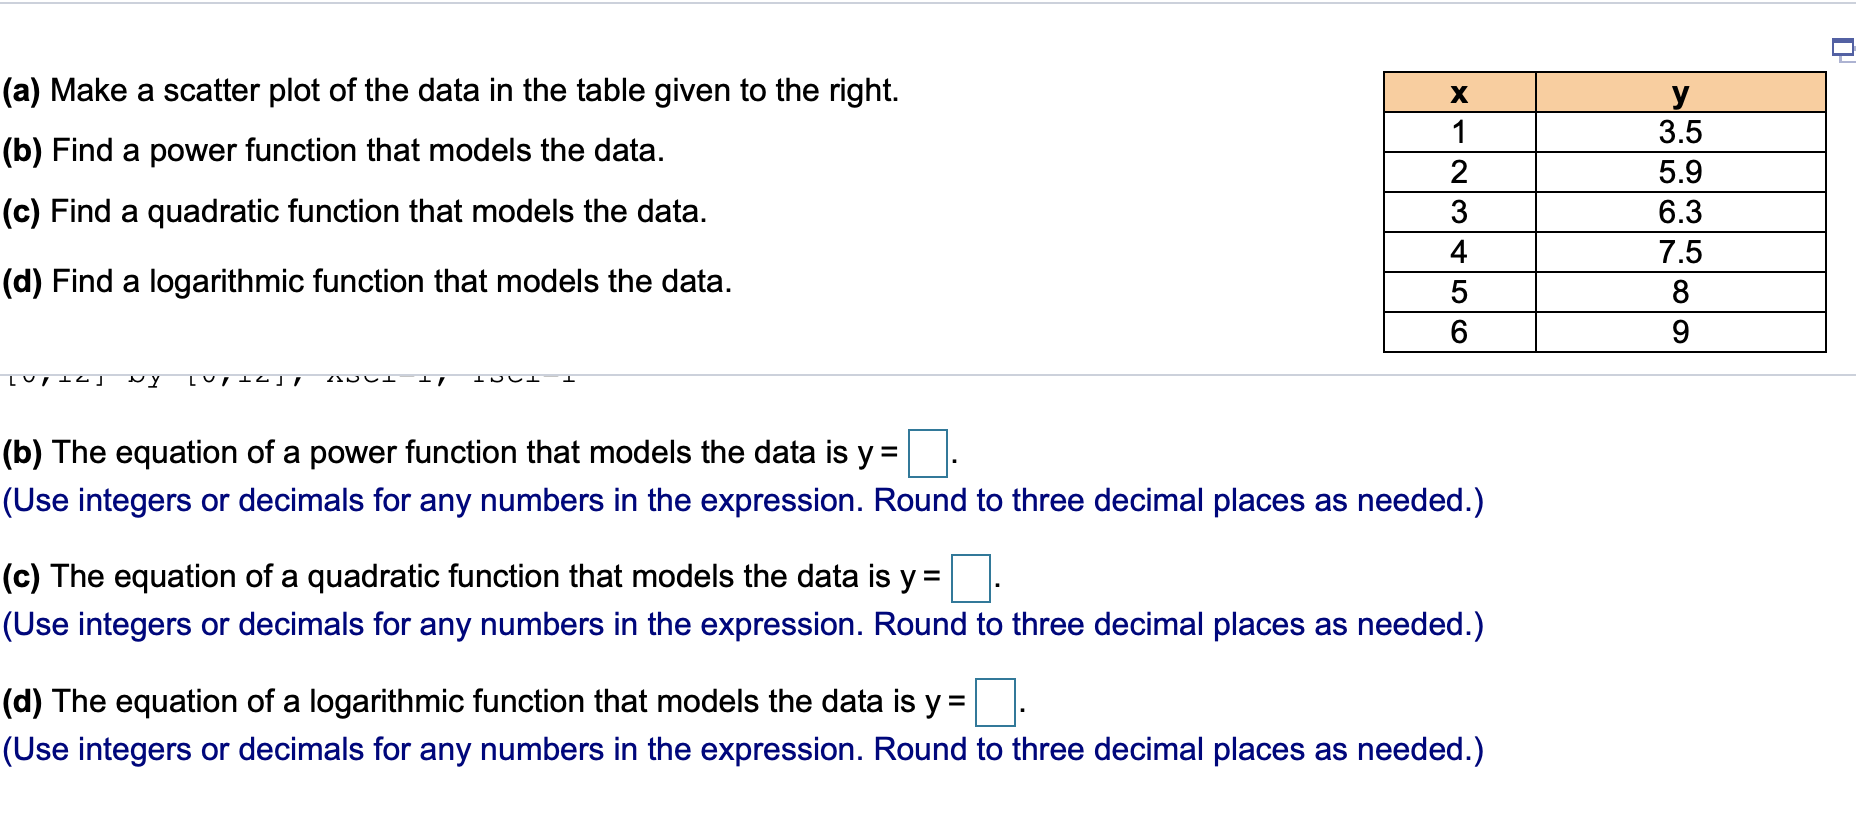The width and height of the screenshot is (1856, 834).
Task: Select the x column header in the table
Action: coord(1457,93)
